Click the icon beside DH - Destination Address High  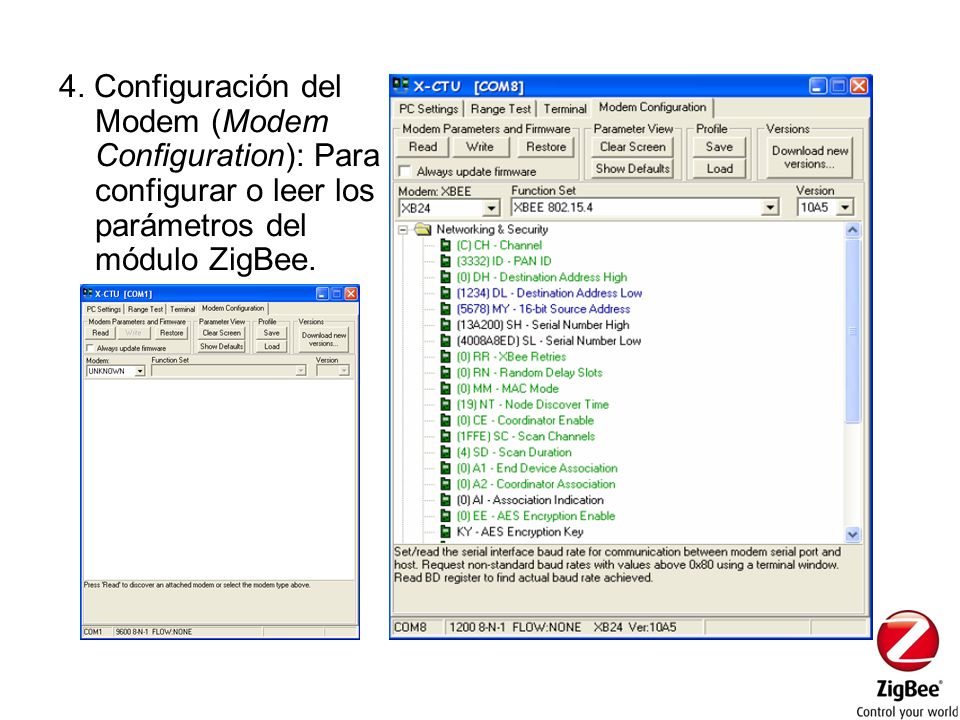446,277
